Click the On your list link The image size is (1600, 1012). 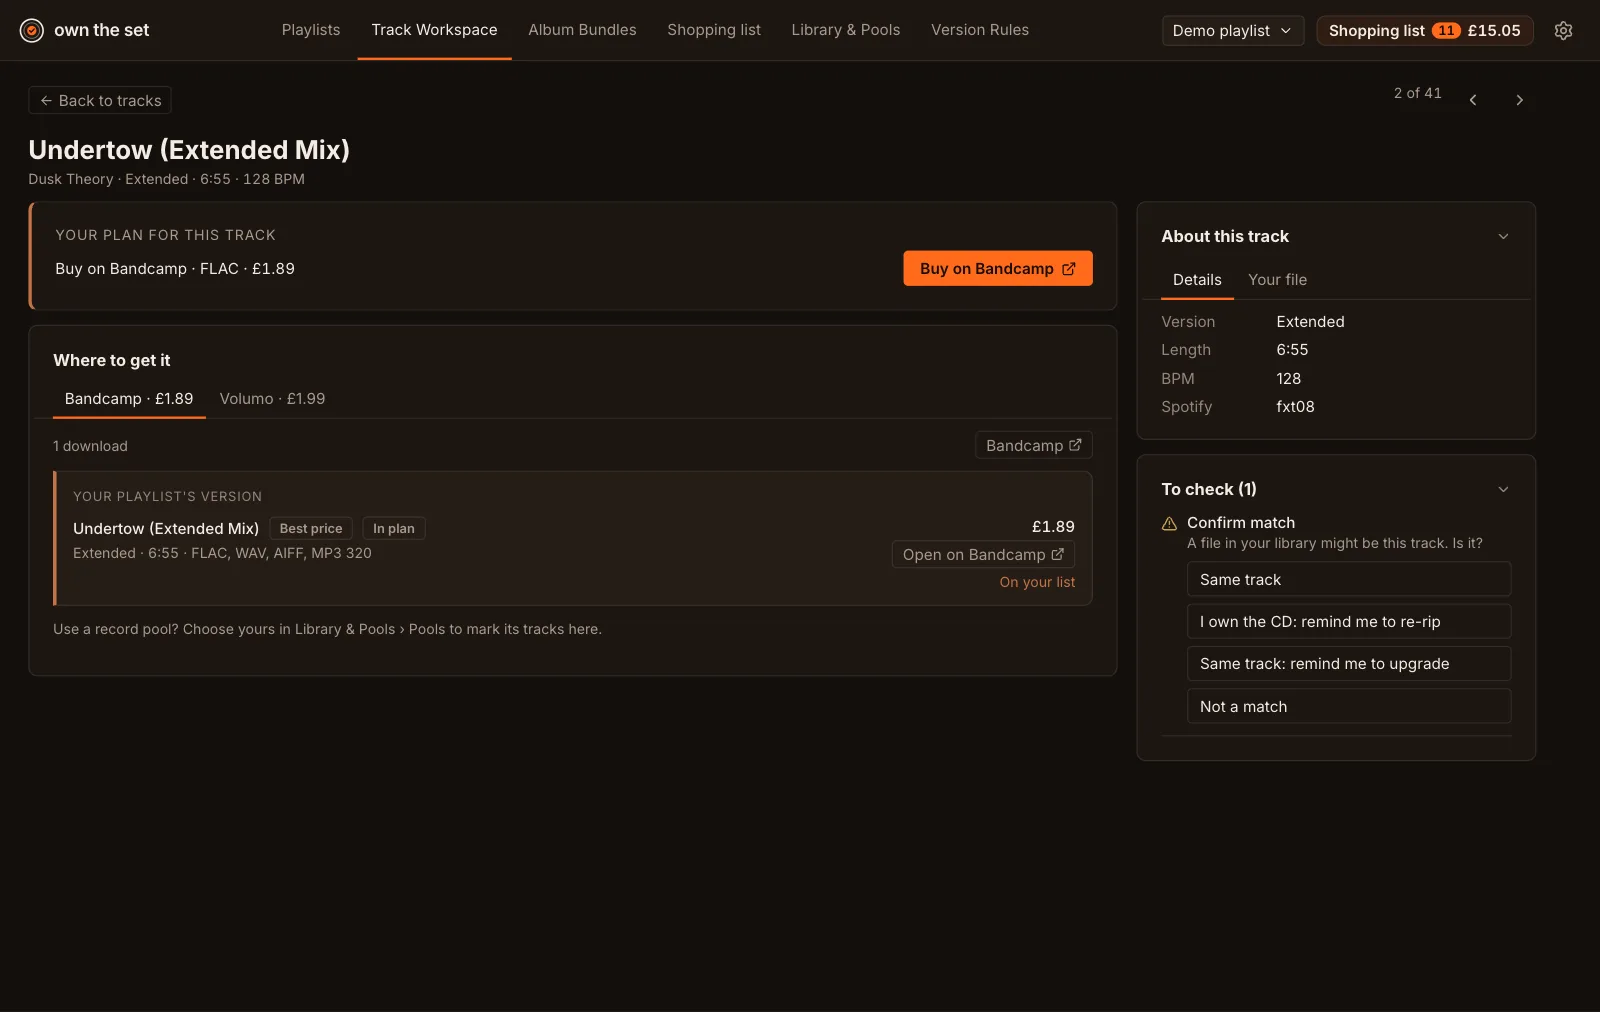(1037, 582)
